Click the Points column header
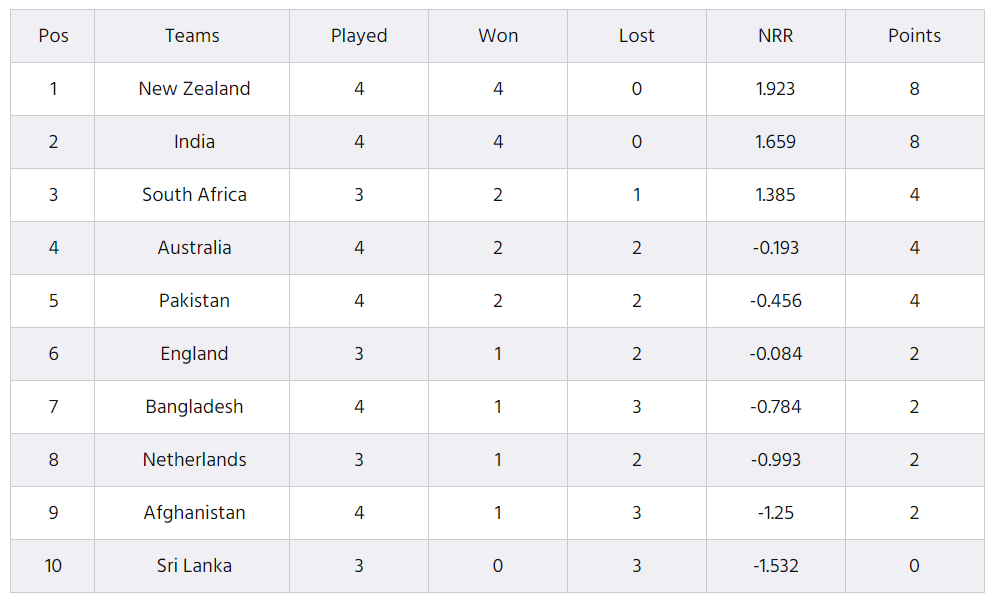The height and width of the screenshot is (600, 992). (x=914, y=35)
